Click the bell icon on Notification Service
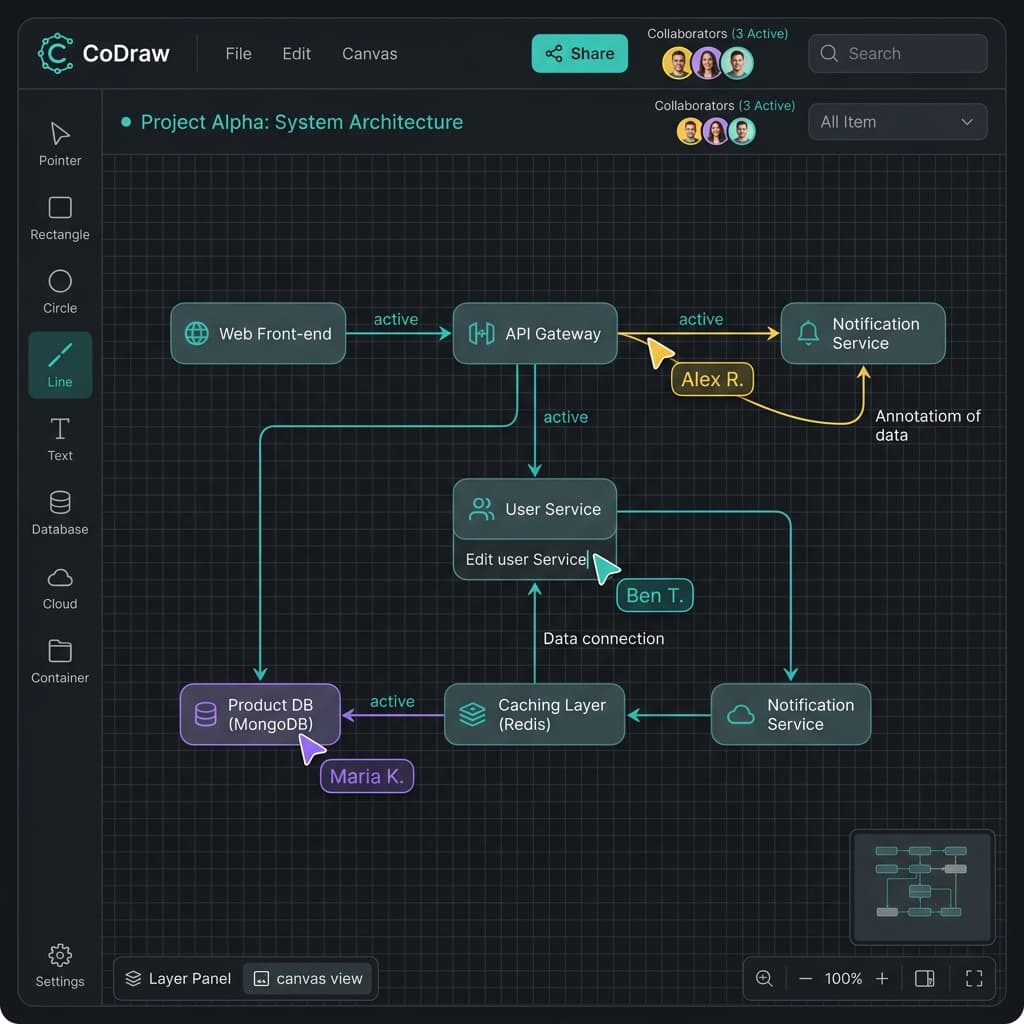The image size is (1024, 1024). coord(808,333)
